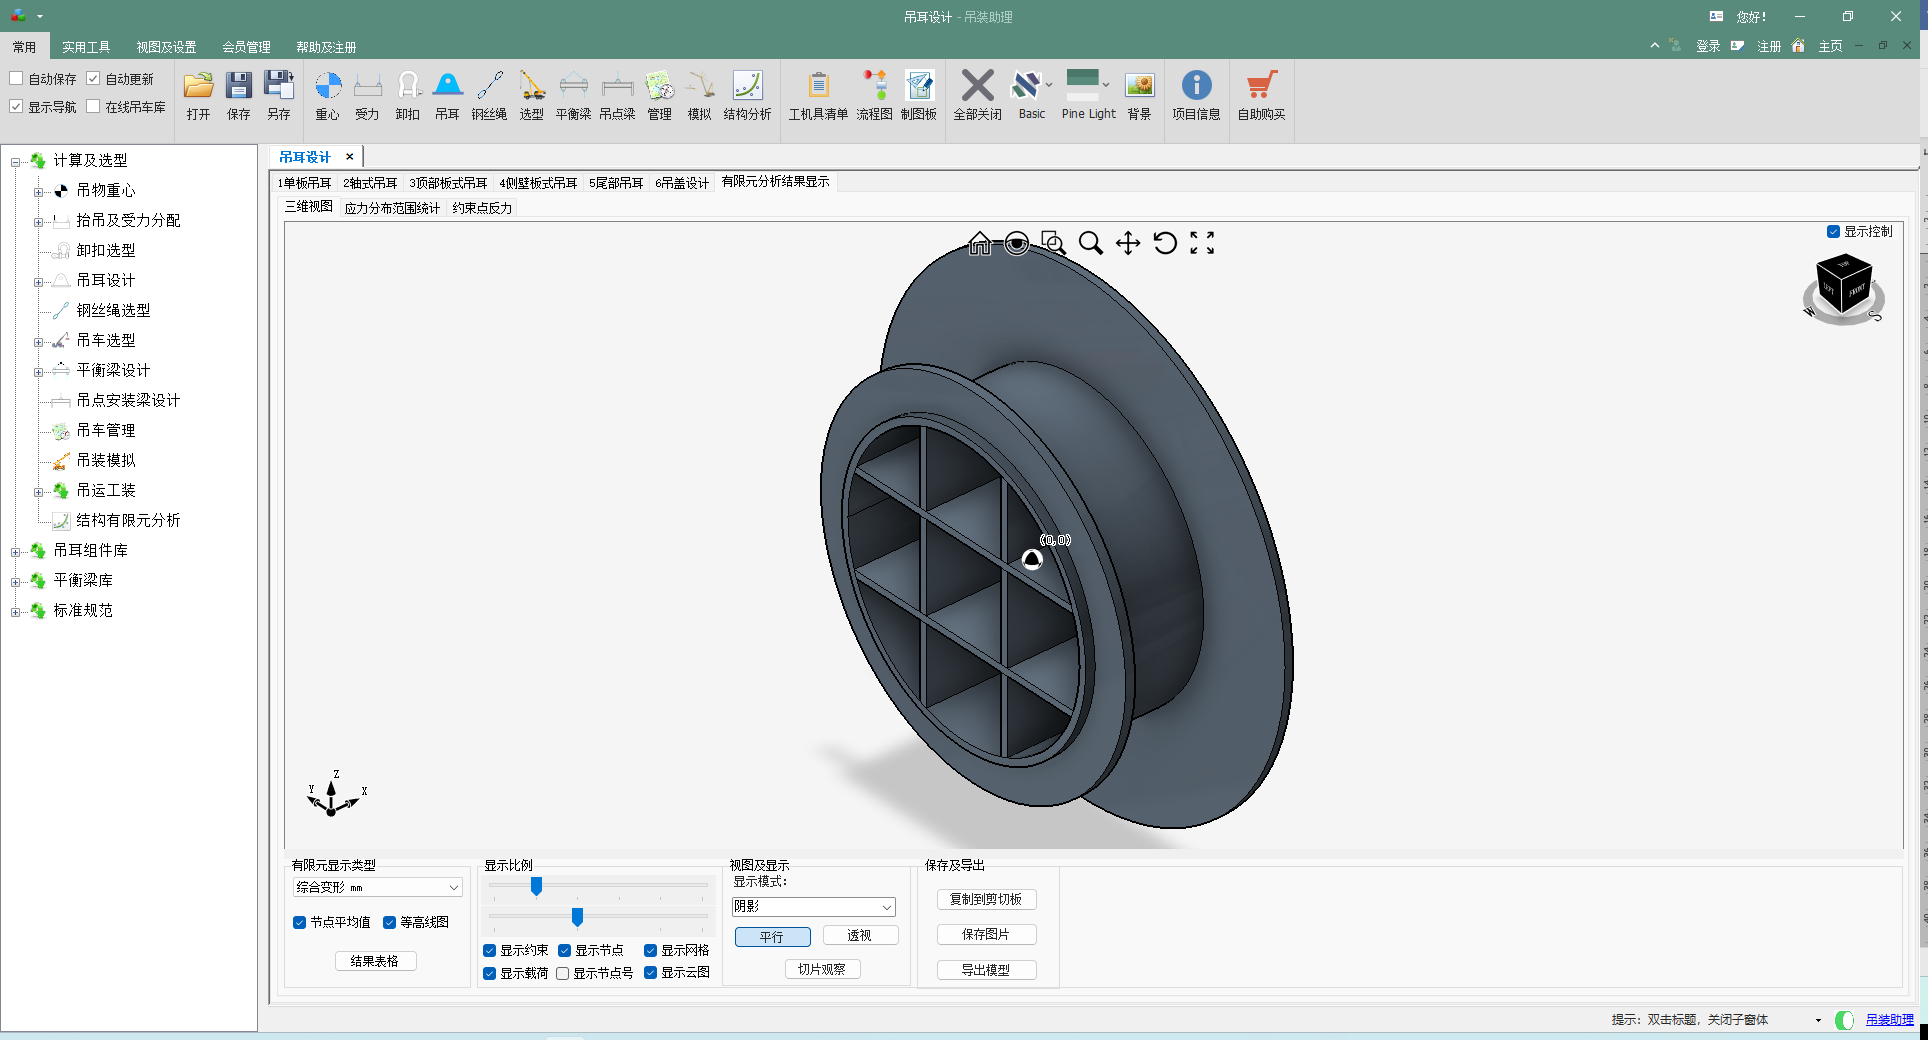Toggle the 在线吊车库 checkbox

93,106
